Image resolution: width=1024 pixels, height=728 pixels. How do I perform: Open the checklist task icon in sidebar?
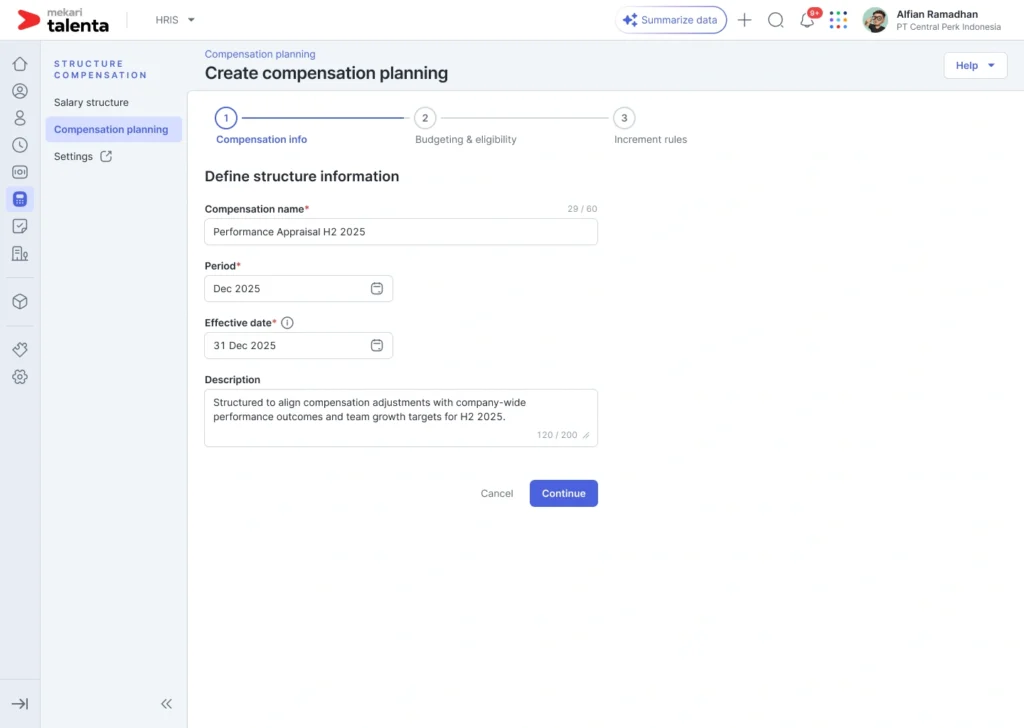[x=20, y=226]
